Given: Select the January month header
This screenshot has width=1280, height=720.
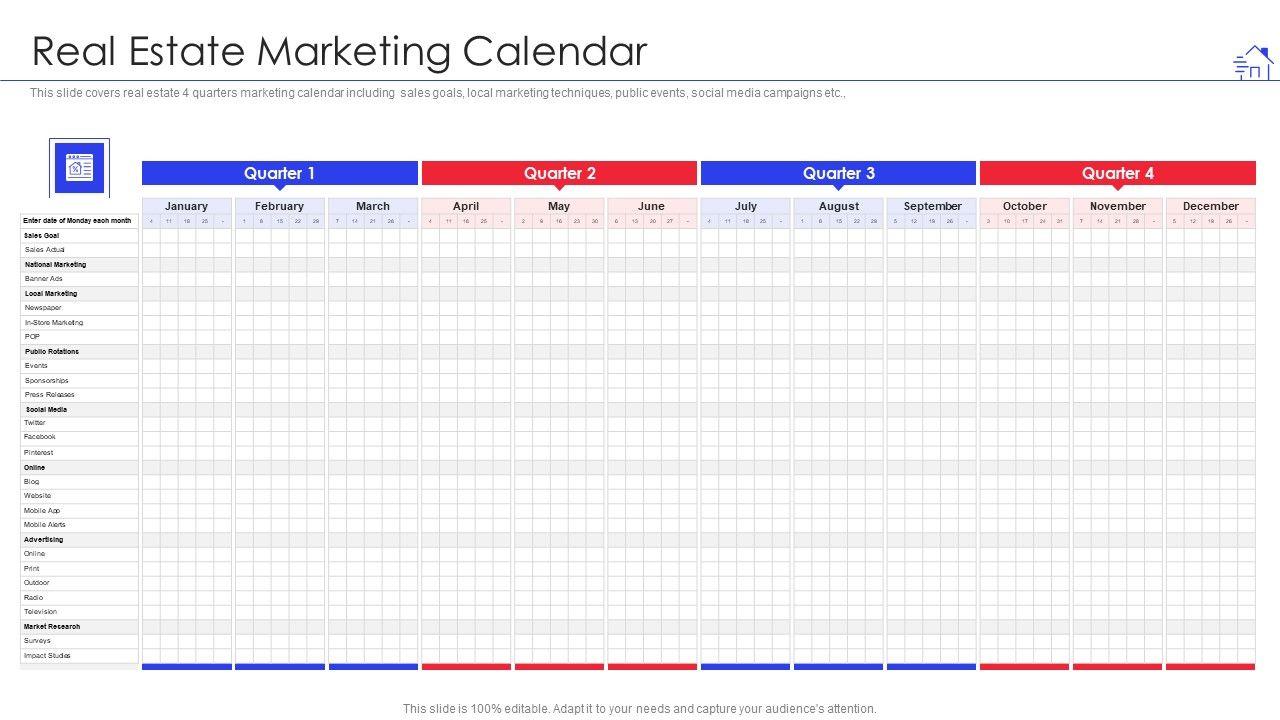Looking at the screenshot, I should [x=186, y=206].
